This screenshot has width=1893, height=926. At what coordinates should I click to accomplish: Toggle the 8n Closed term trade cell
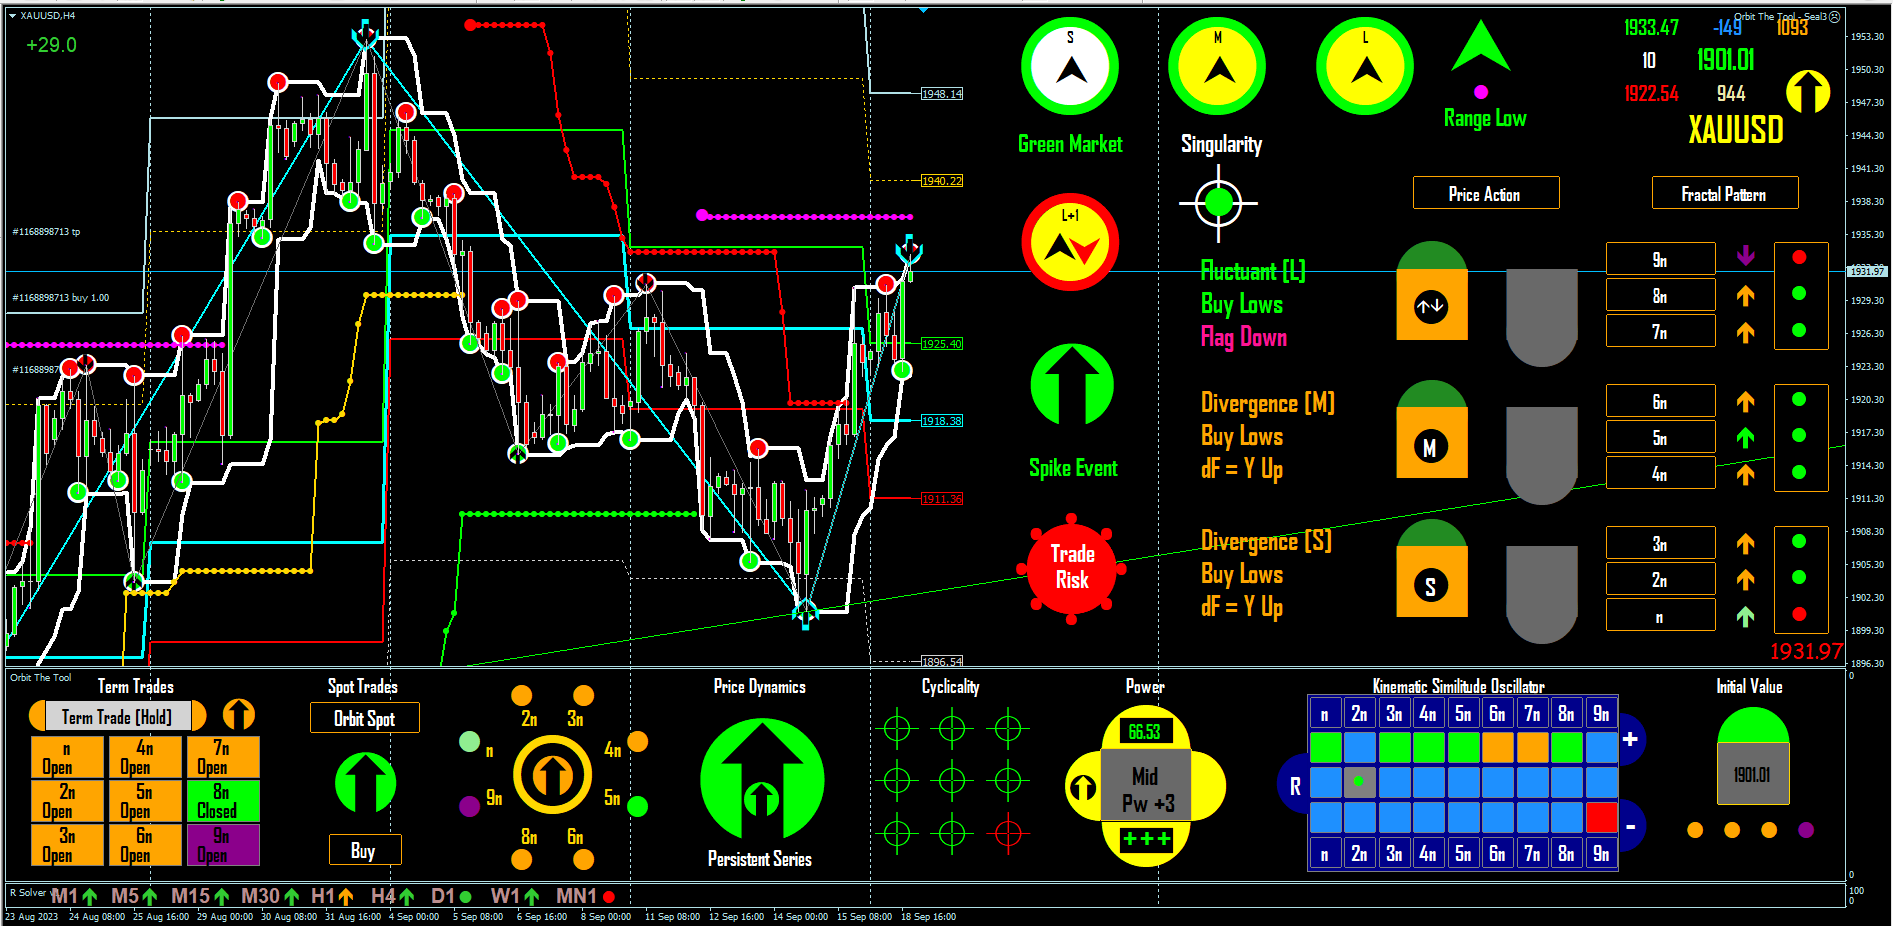pos(222,801)
